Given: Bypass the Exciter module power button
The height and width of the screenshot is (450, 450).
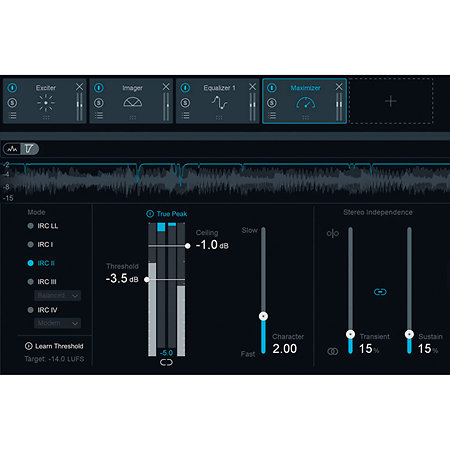Looking at the screenshot, I should pos(12,88).
